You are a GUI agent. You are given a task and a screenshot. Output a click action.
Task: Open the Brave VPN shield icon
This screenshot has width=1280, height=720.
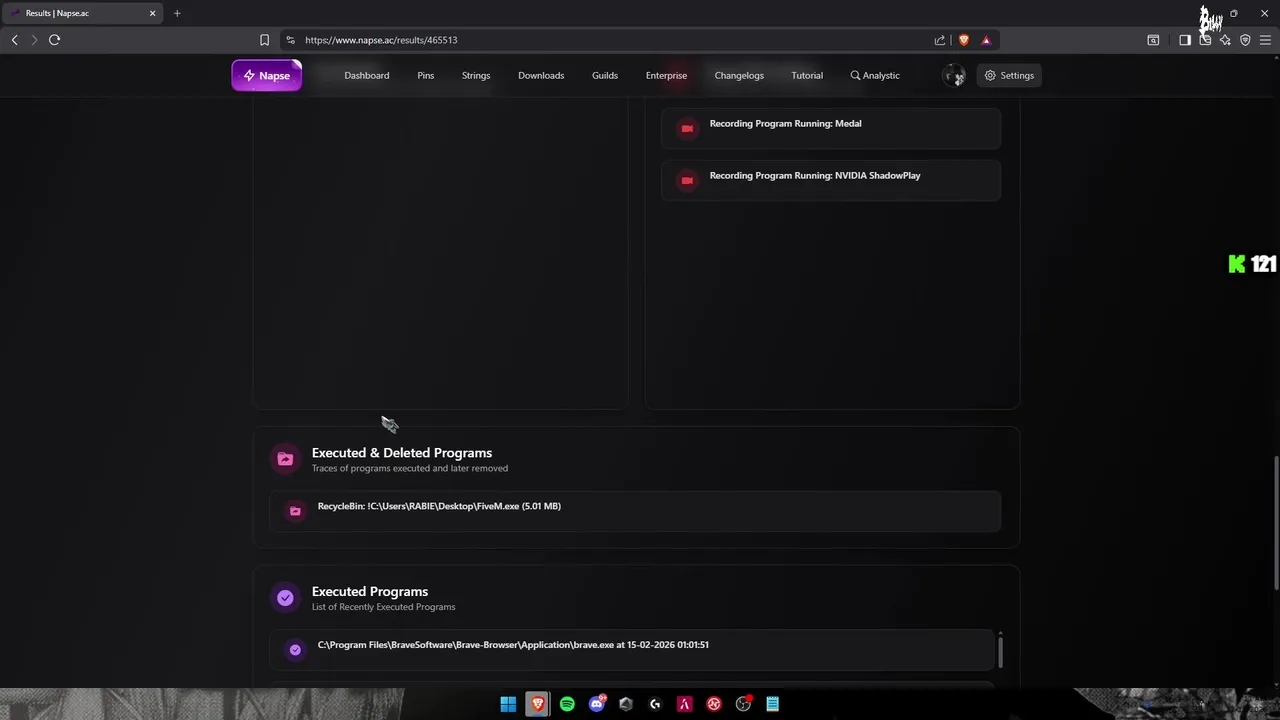point(1245,40)
